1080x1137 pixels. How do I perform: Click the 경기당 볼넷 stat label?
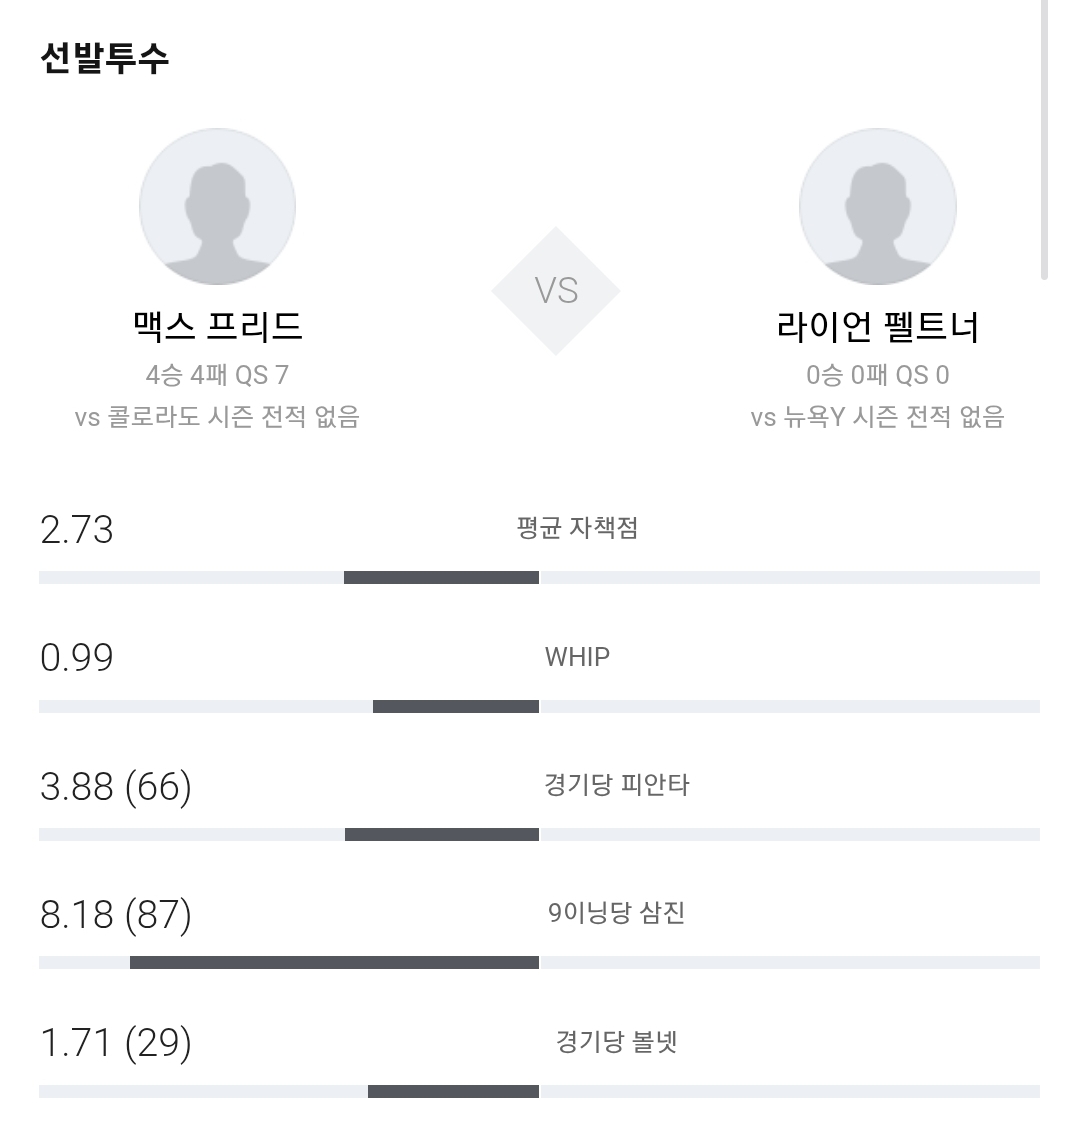click(617, 1042)
